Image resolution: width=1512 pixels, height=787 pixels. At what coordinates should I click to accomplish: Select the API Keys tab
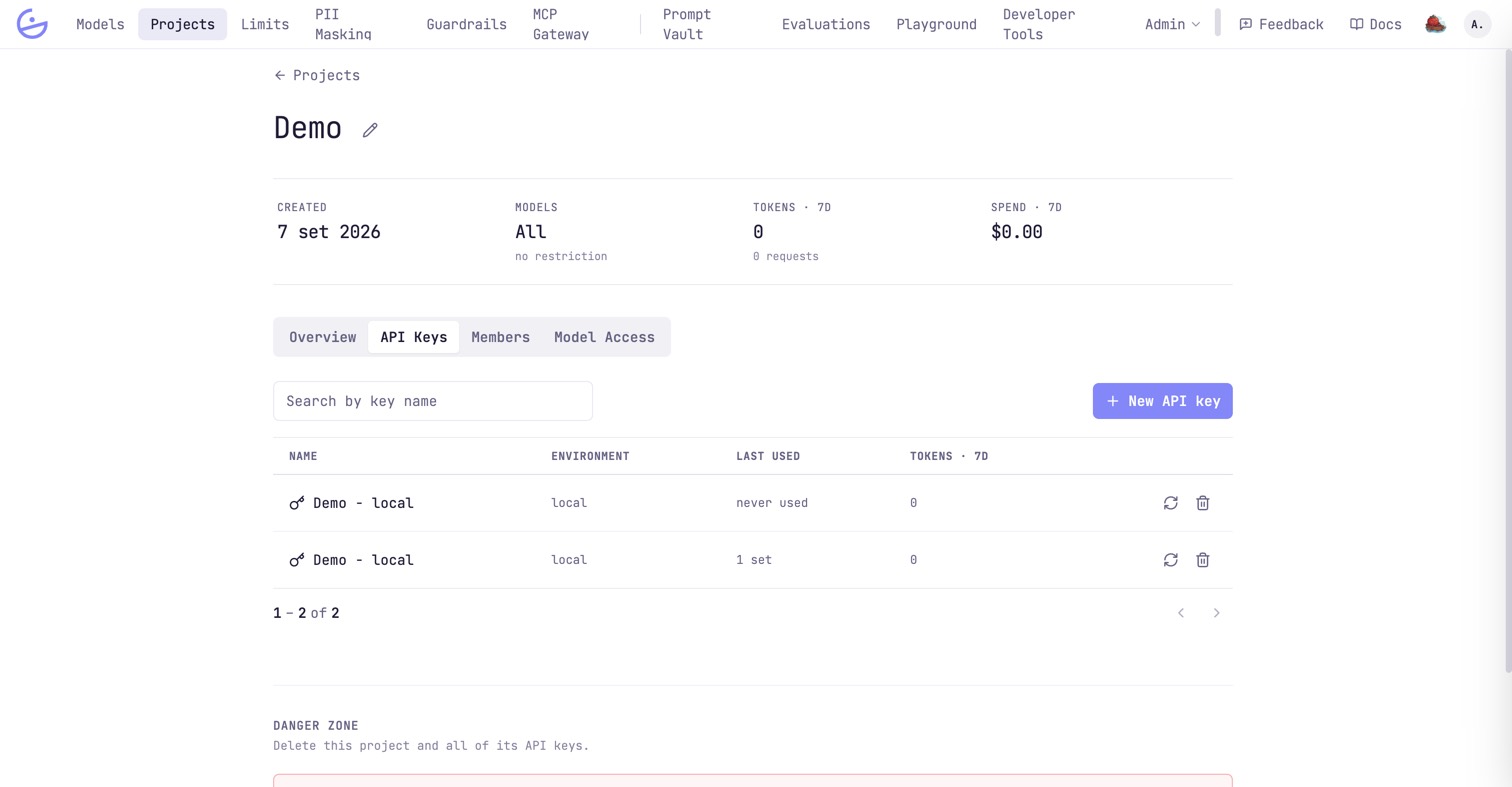[x=413, y=337]
